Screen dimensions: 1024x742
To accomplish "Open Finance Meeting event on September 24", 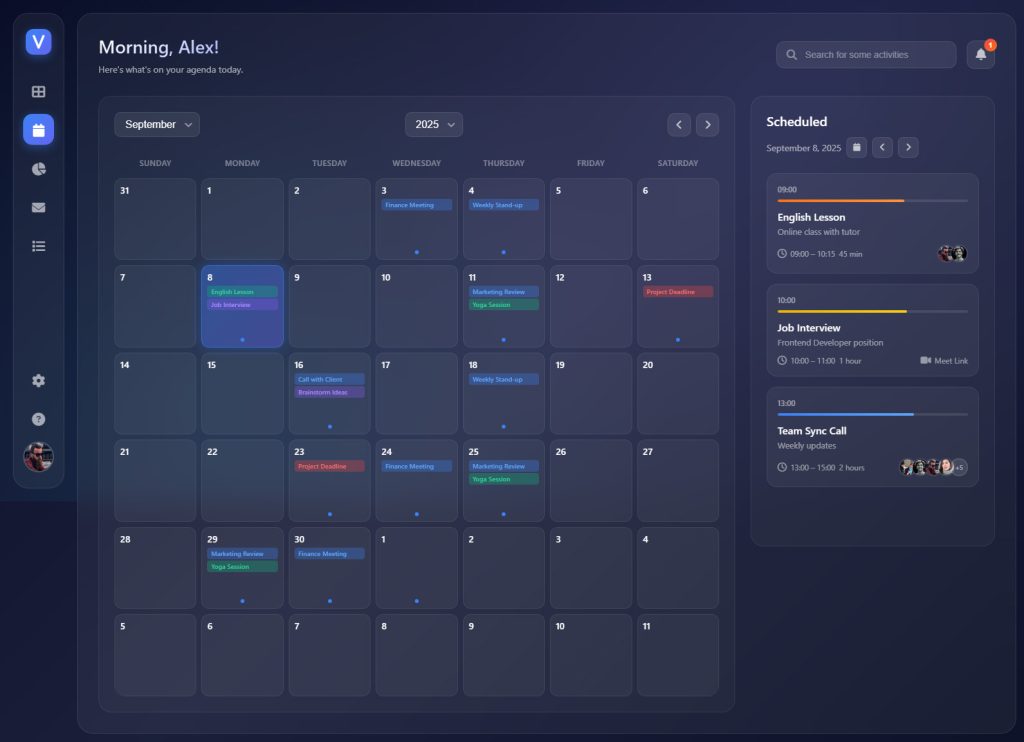I will coord(417,466).
